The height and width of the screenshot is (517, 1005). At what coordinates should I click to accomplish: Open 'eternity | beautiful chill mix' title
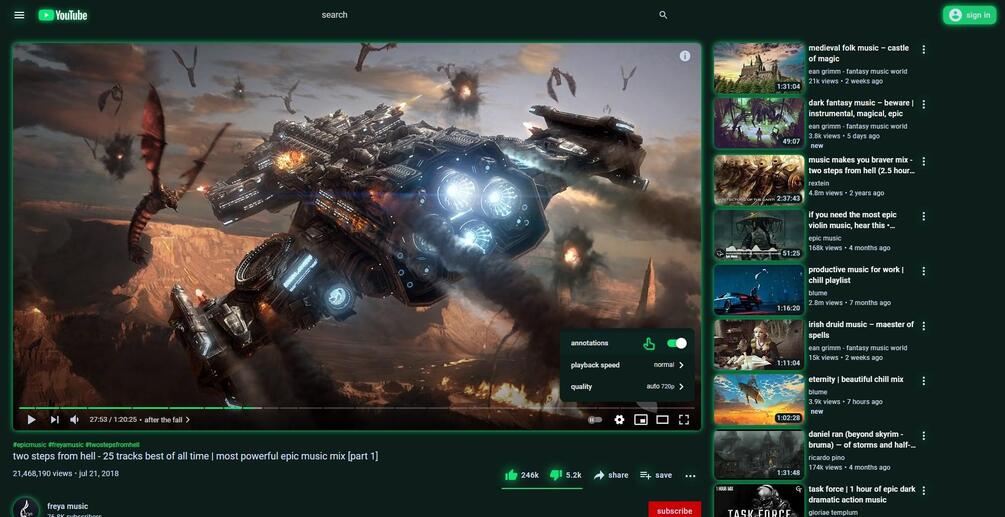click(x=856, y=379)
